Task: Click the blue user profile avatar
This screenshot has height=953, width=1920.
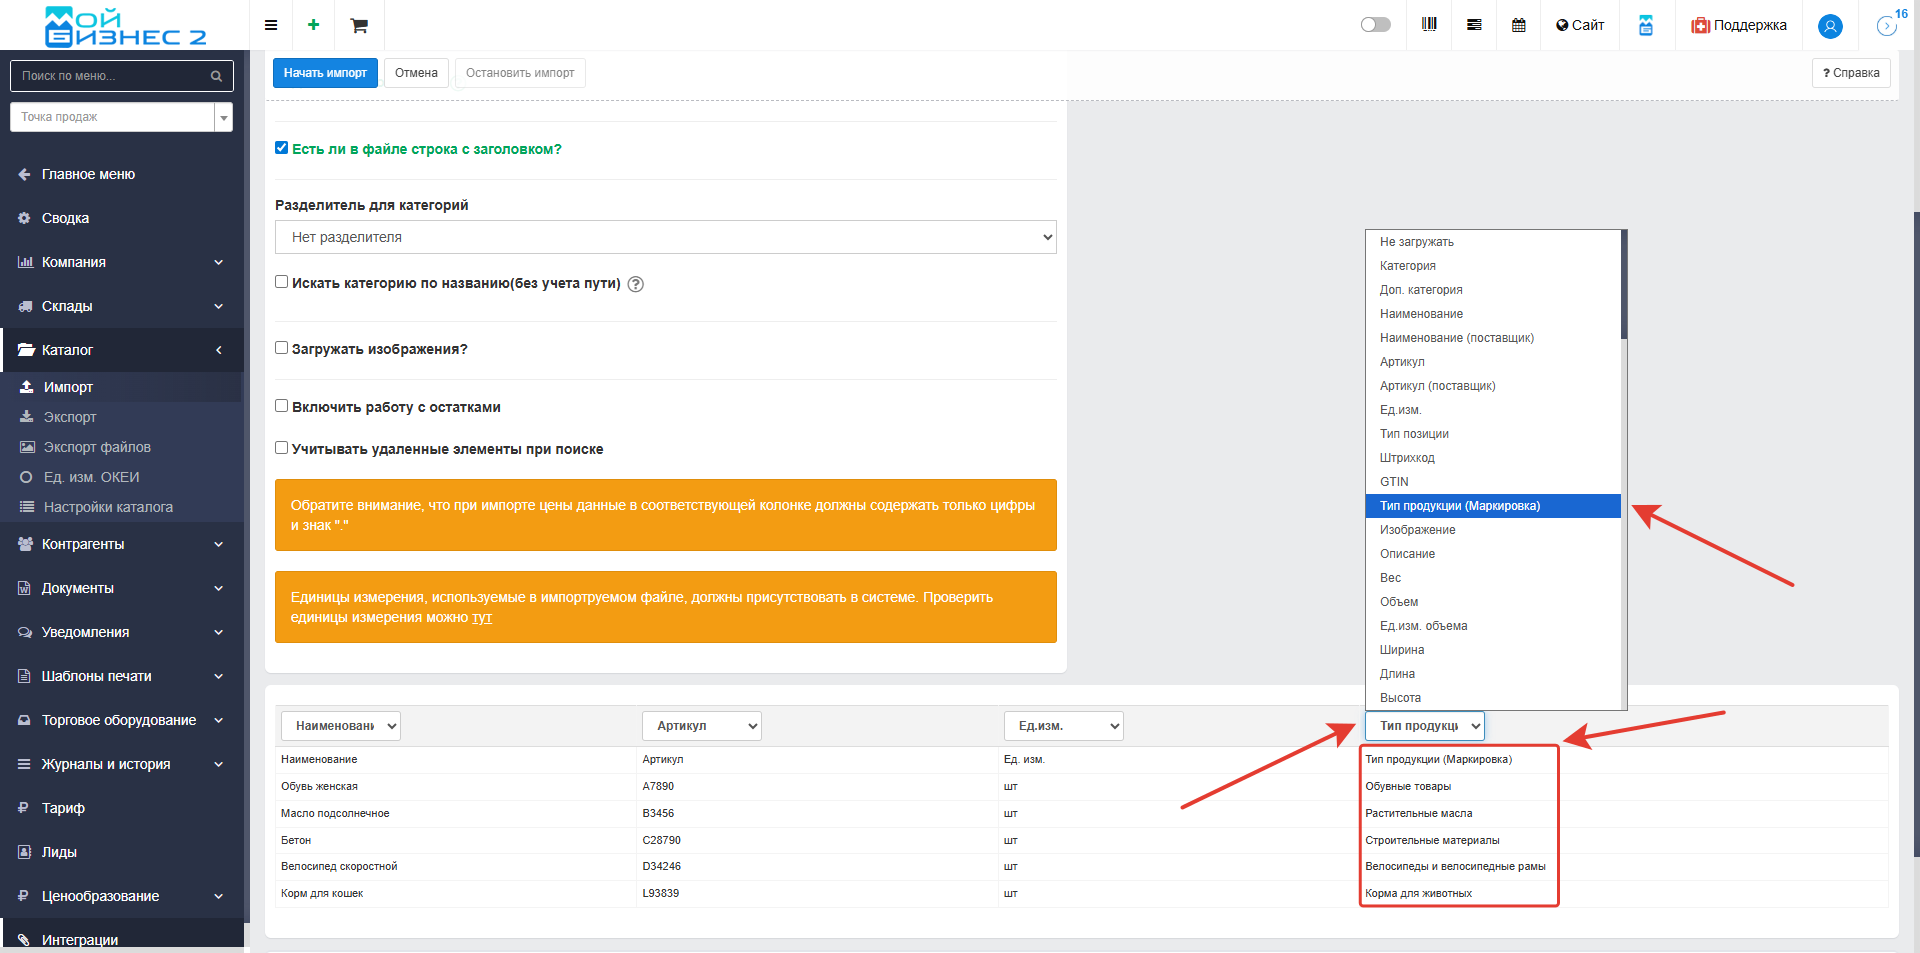Action: [1830, 26]
